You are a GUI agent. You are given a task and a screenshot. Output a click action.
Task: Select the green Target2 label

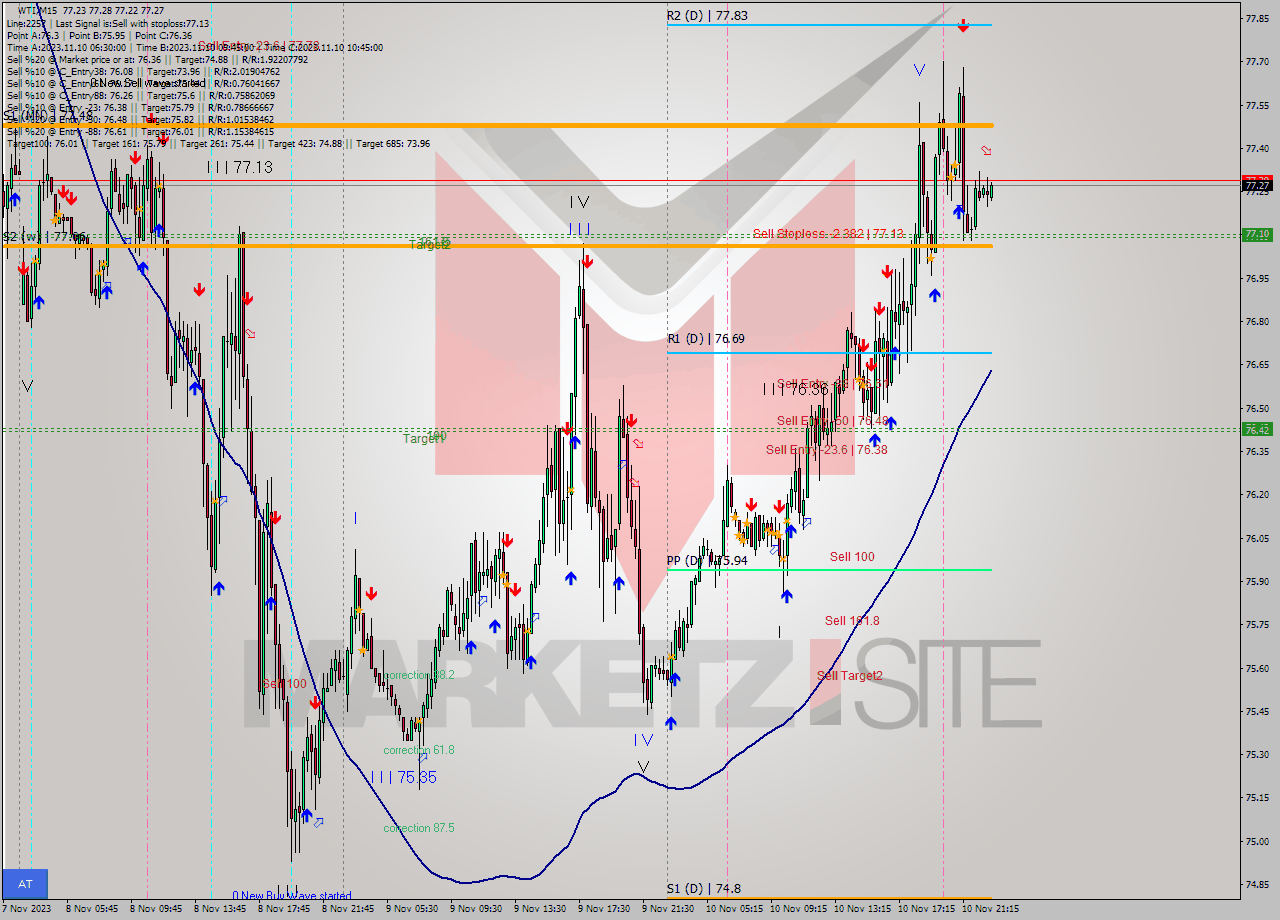coord(430,245)
